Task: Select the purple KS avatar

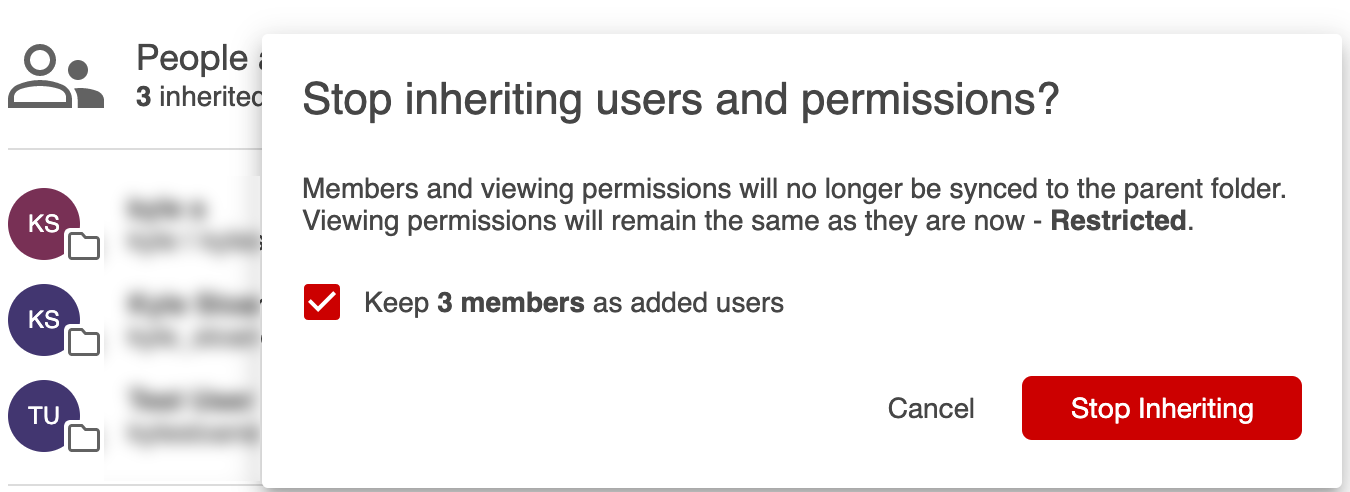Action: [x=44, y=320]
